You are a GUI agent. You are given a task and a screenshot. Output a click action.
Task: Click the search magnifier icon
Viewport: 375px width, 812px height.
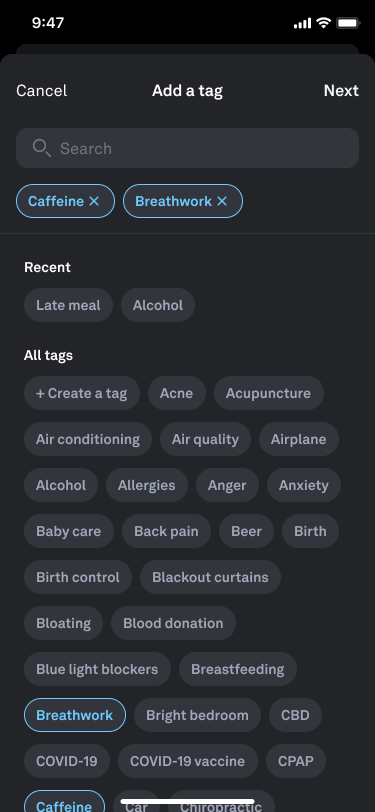[41, 148]
